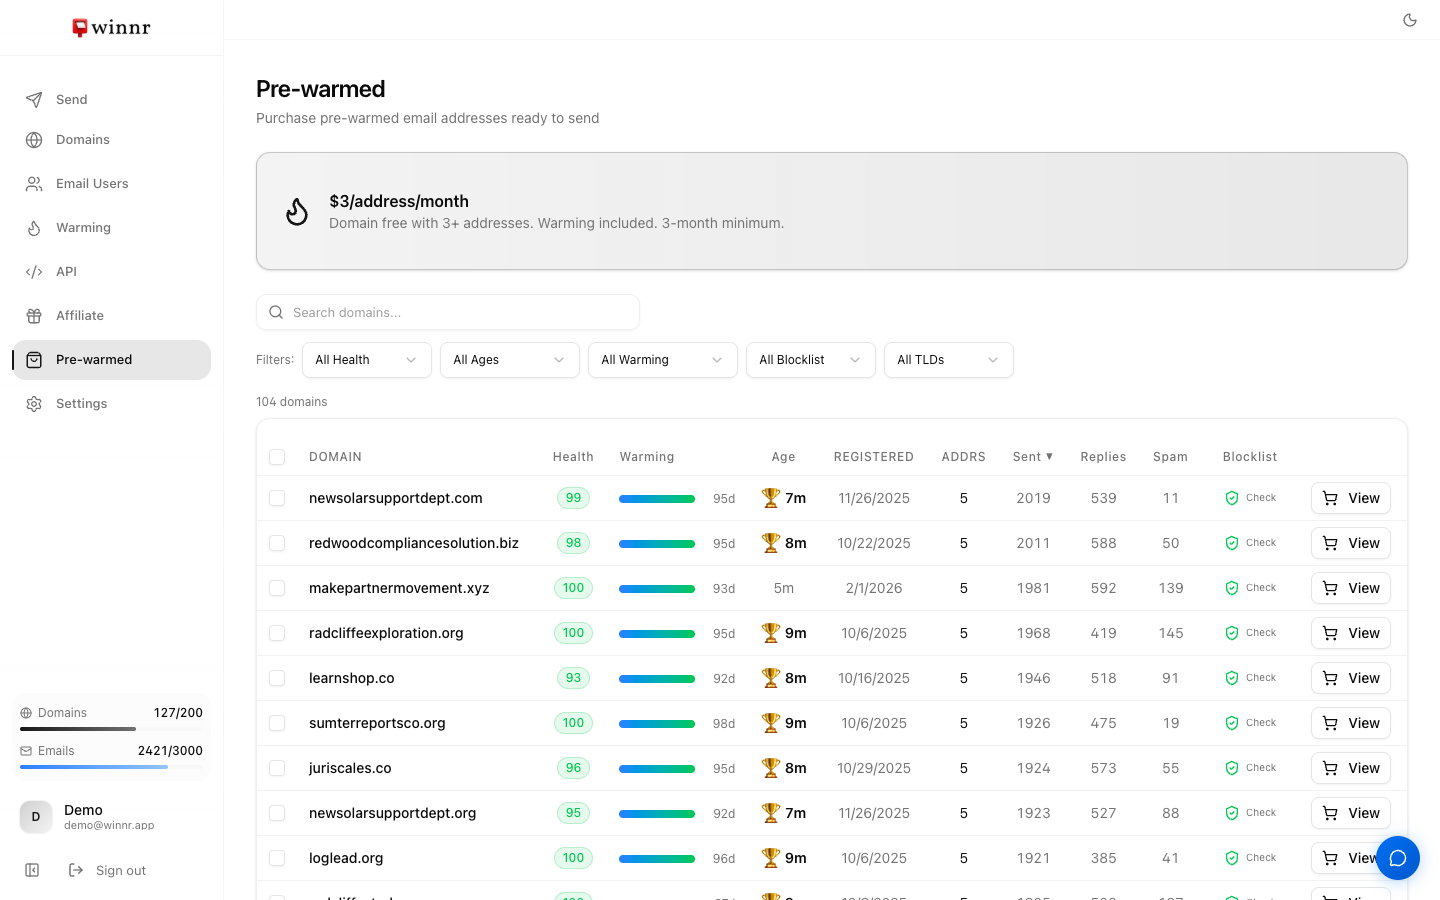
Task: Open the API section
Action: coord(111,272)
